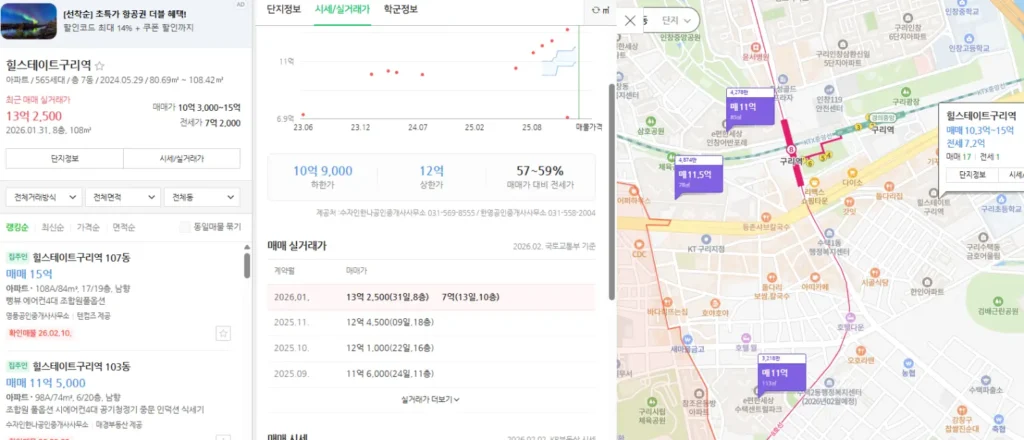Image resolution: width=1024 pixels, height=440 pixels.
Task: Click the ad thumbnail aurora image
Action: coord(28,22)
